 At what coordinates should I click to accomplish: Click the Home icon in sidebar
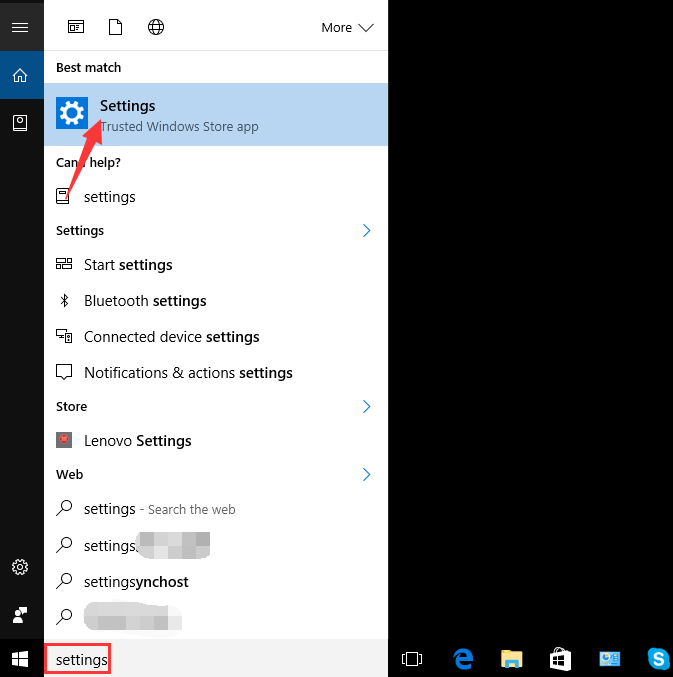tap(20, 75)
